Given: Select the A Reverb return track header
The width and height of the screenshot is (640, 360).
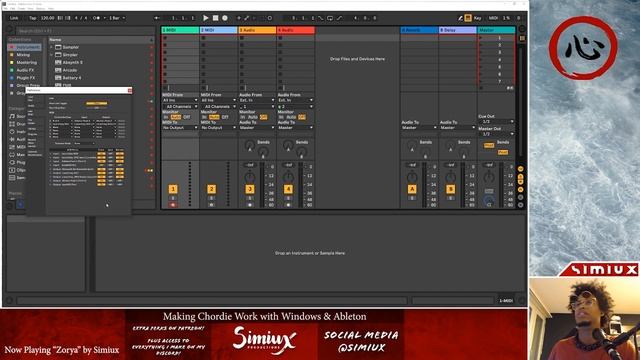Looking at the screenshot, I should (x=419, y=30).
